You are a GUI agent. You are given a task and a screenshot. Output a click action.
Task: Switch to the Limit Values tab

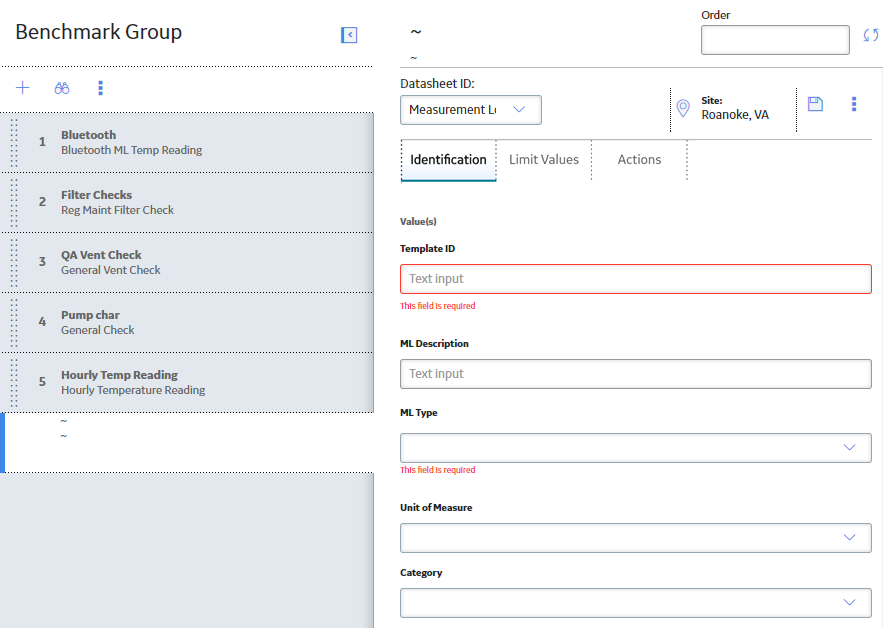pos(544,160)
